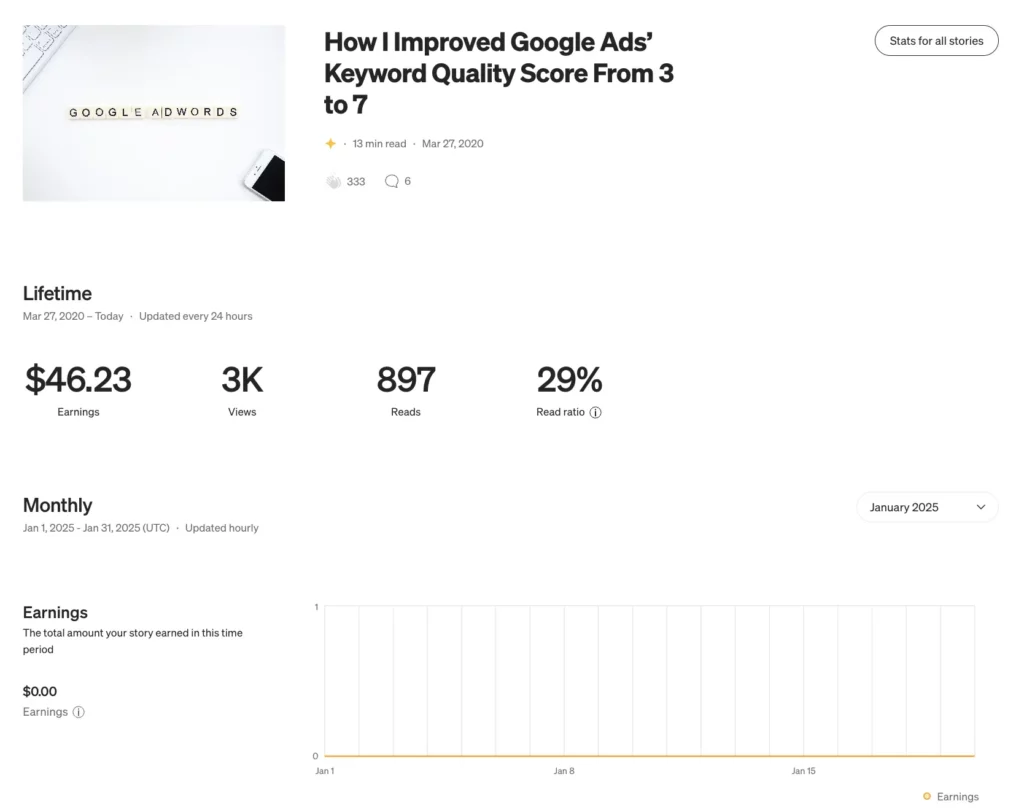This screenshot has height=809, width=1024.
Task: Click the Jan 1 chart axis label
Action: pyautogui.click(x=325, y=771)
